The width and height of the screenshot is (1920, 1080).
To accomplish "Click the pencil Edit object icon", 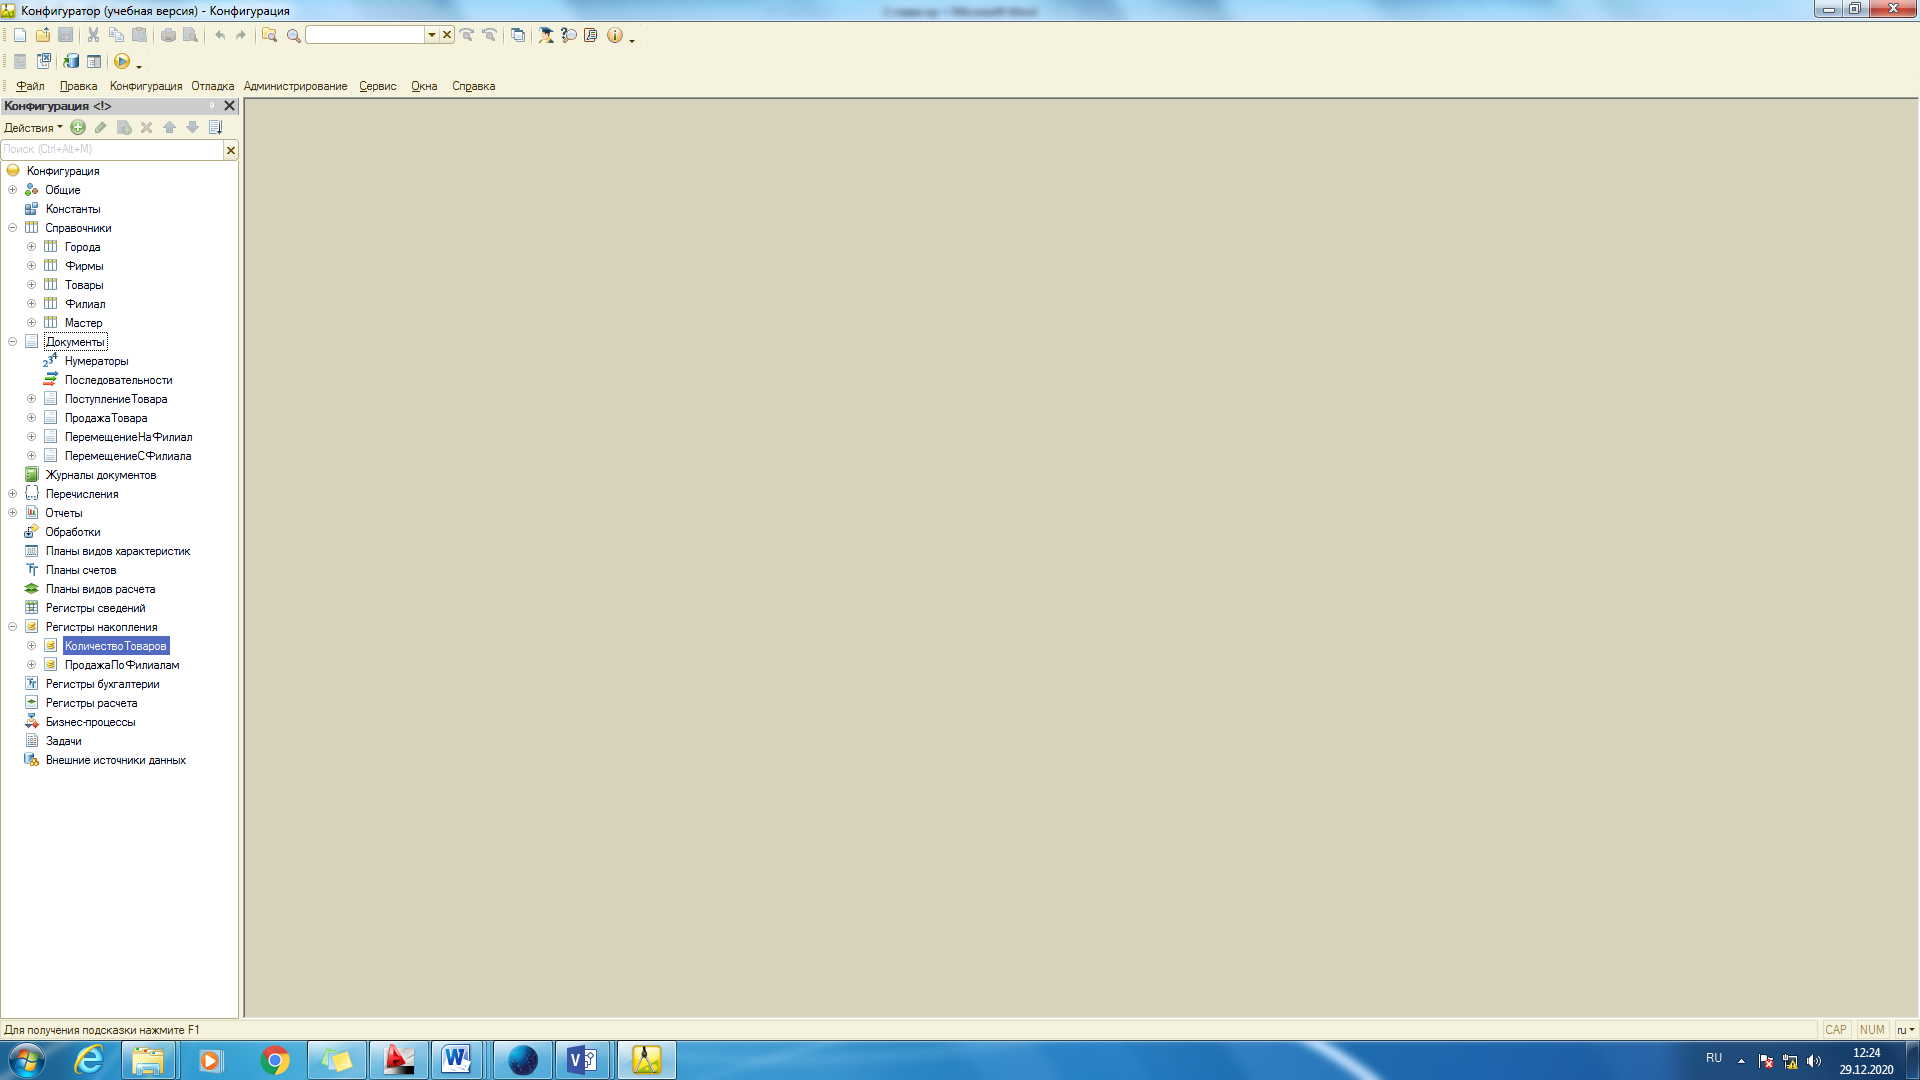I will click(x=101, y=128).
